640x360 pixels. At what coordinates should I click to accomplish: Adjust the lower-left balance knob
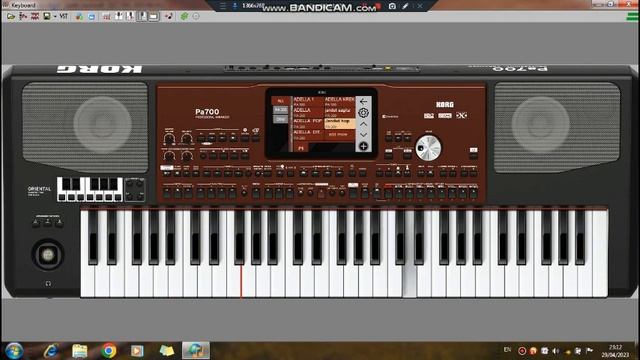tap(169, 156)
